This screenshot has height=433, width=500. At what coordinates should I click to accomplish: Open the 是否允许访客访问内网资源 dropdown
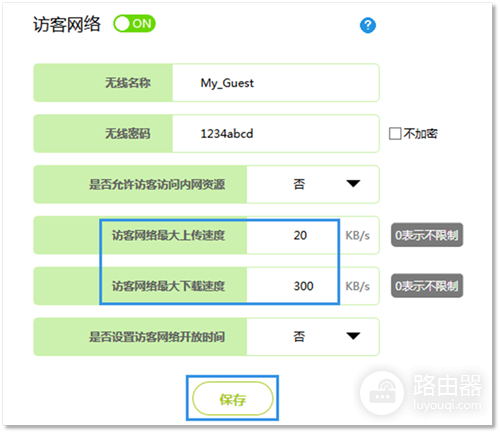click(x=313, y=184)
